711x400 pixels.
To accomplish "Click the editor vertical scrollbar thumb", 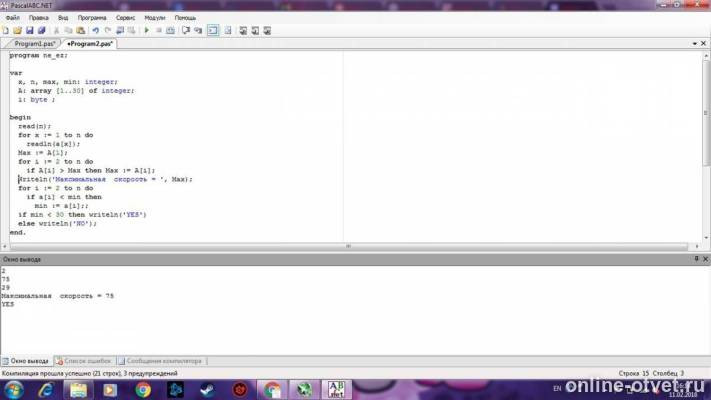I will [706, 112].
